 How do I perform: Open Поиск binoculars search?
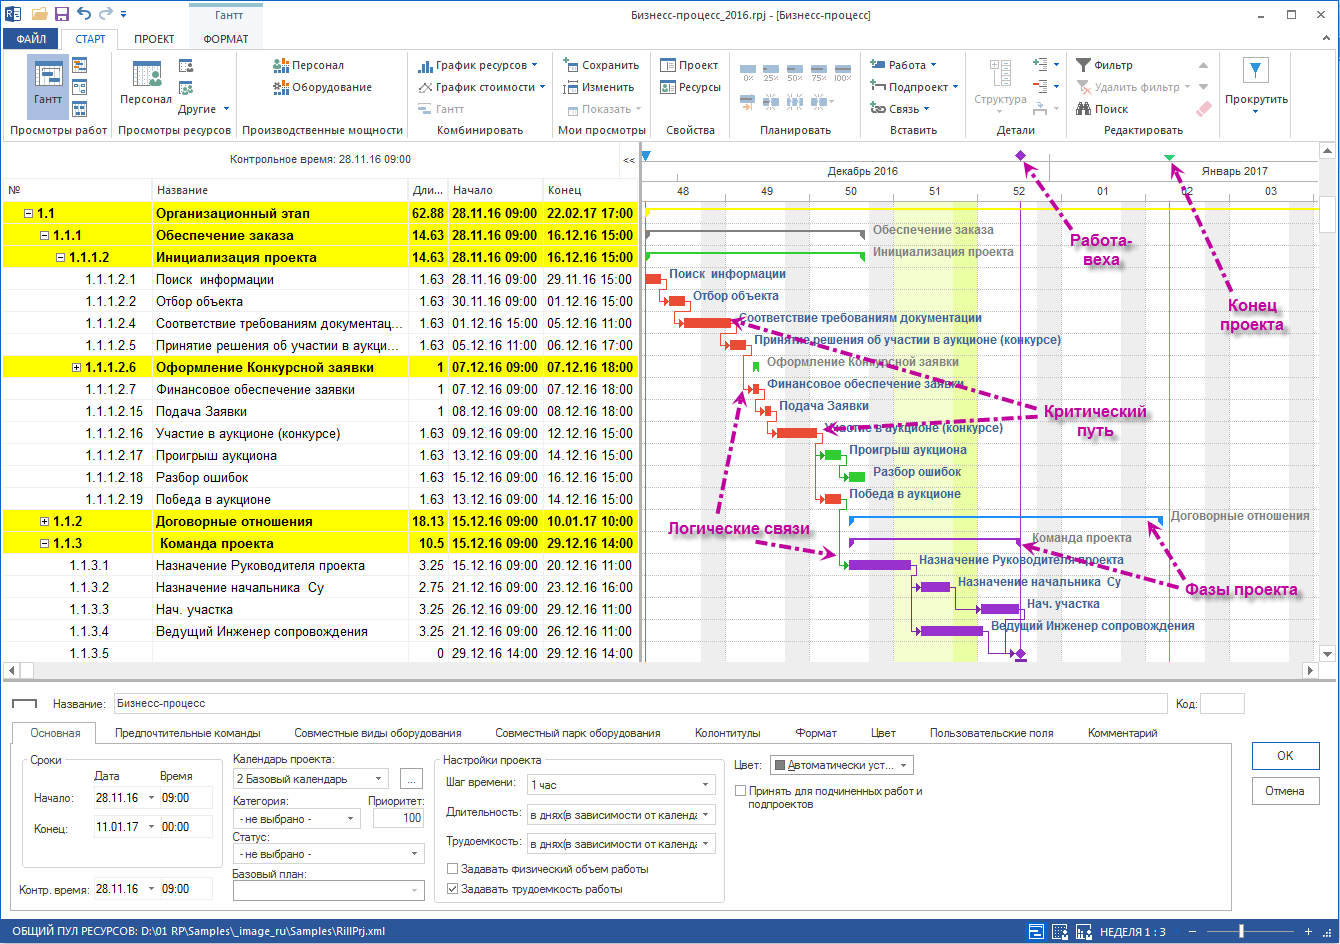click(x=1102, y=109)
